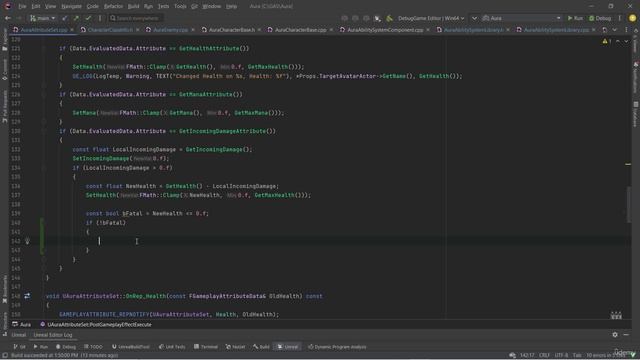The image size is (640, 360).
Task: Click line number 139 in the gutter
Action: [16, 213]
